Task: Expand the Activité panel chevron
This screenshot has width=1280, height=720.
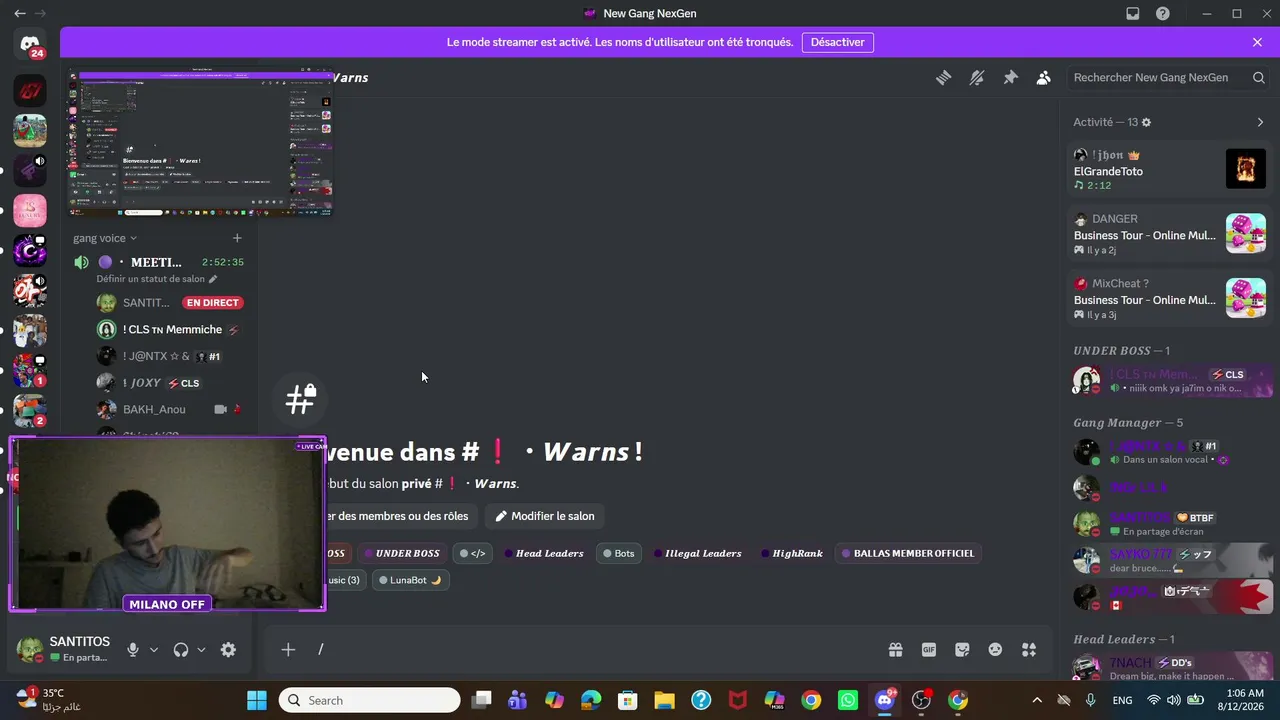Action: [x=1260, y=122]
